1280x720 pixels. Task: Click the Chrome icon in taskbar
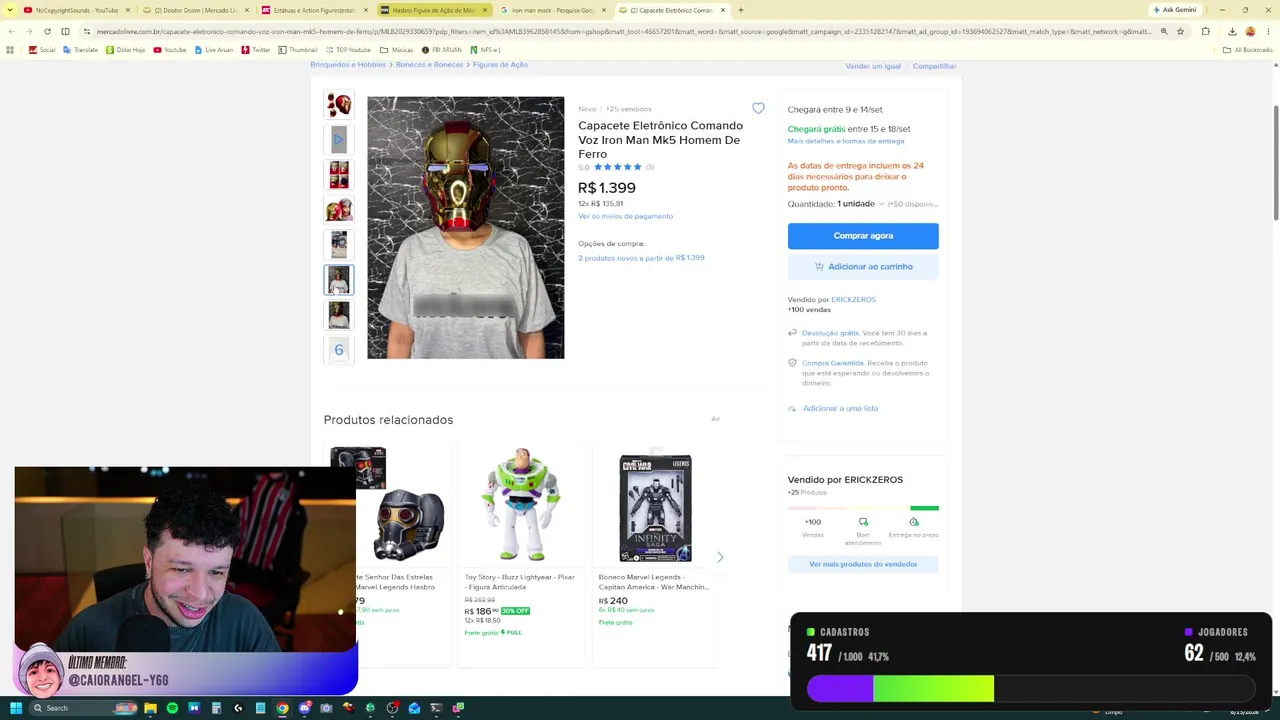(x=282, y=708)
